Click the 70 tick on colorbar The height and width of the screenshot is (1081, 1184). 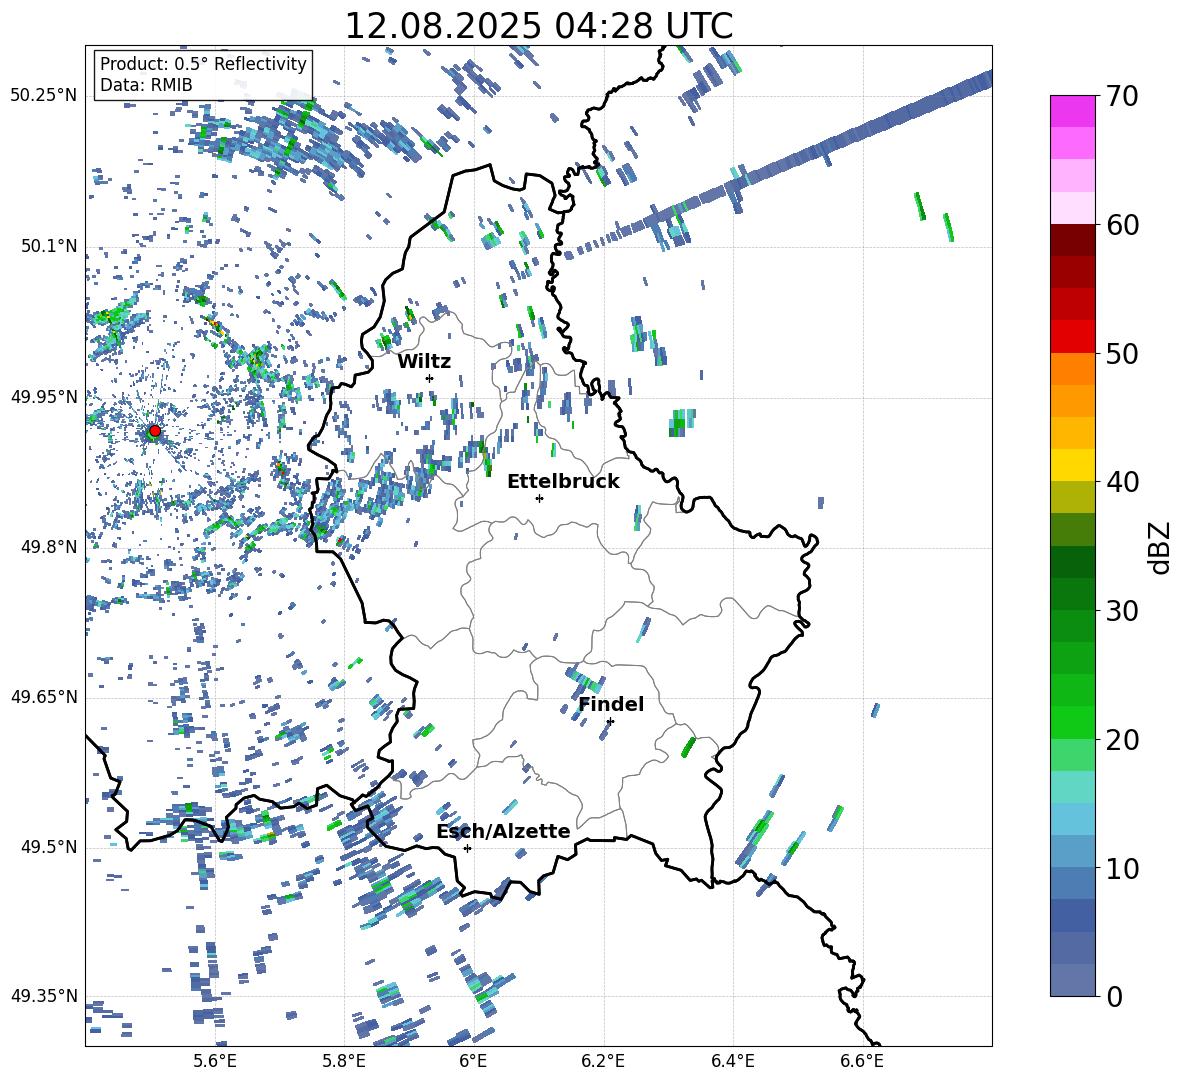(1122, 96)
